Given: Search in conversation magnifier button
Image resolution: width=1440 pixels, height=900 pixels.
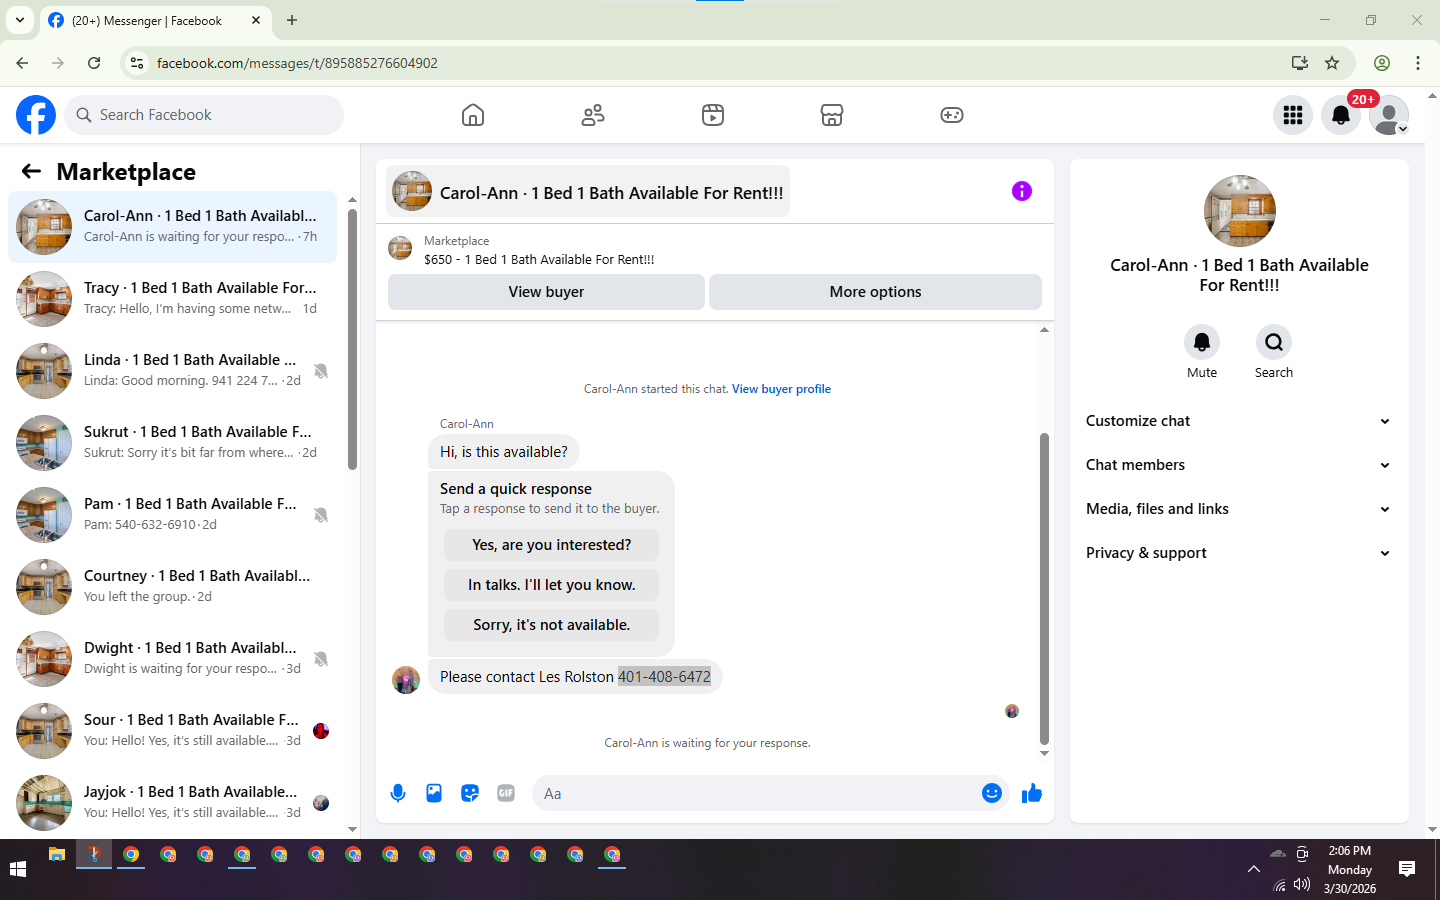Looking at the screenshot, I should pos(1274,342).
